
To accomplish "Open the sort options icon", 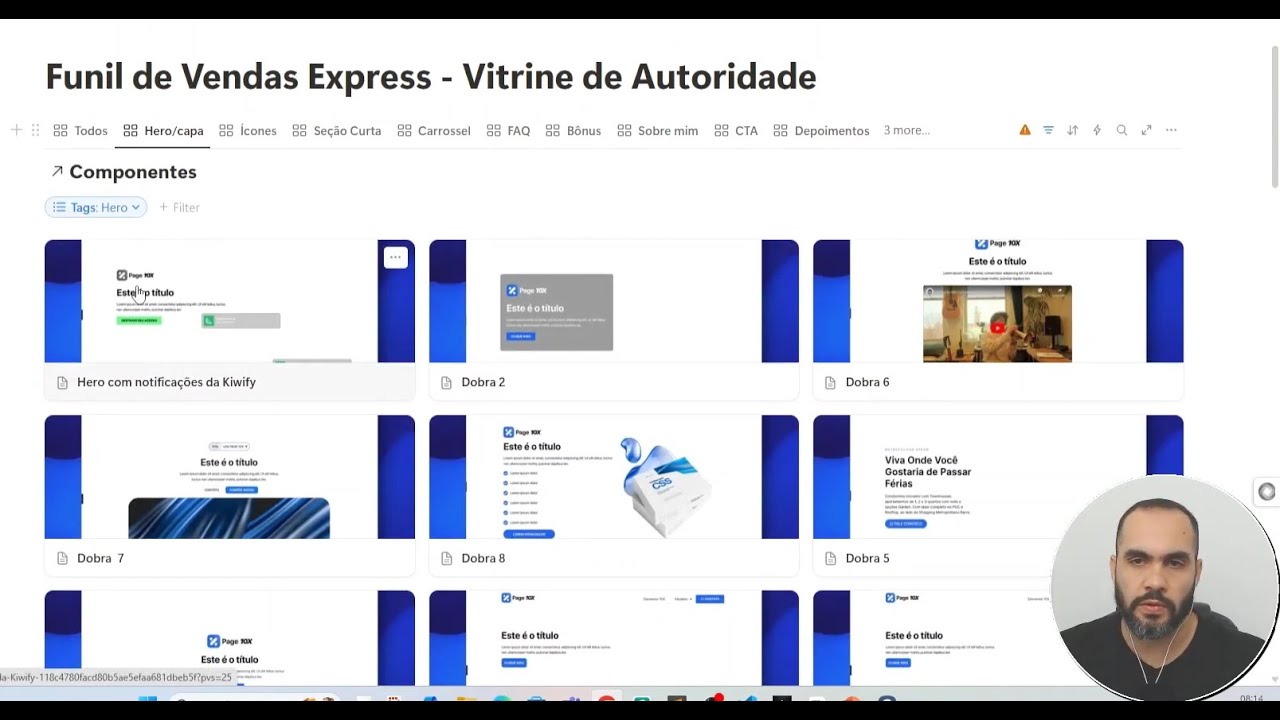I will coord(1072,130).
